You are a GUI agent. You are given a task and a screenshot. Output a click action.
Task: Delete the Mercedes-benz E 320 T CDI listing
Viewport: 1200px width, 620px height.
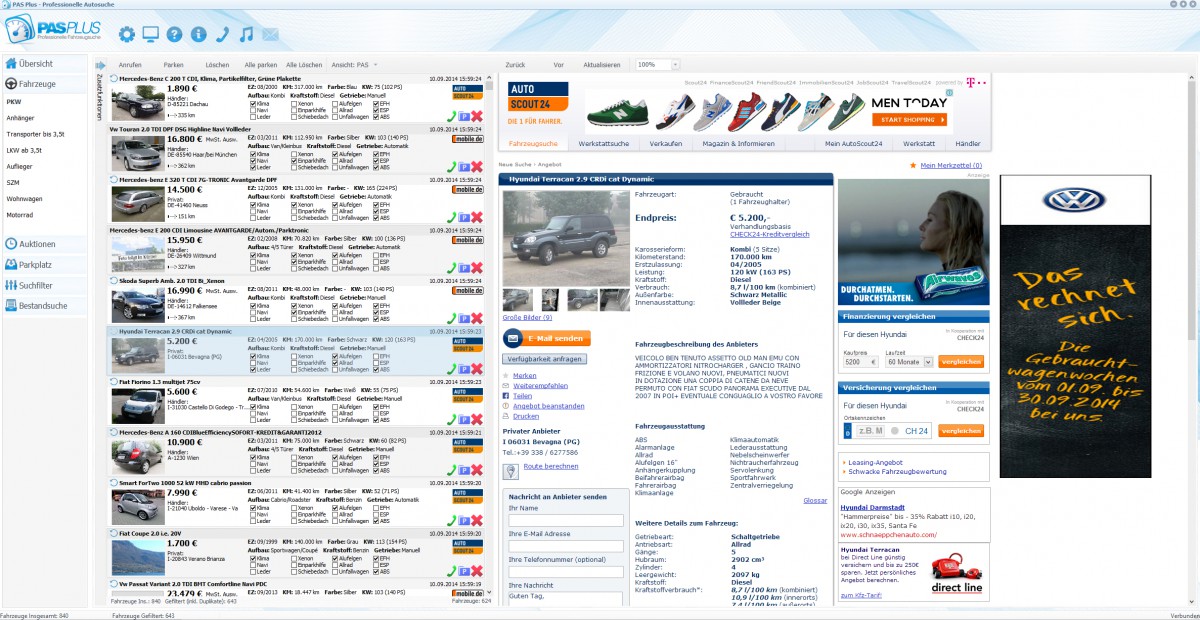pyautogui.click(x=477, y=216)
